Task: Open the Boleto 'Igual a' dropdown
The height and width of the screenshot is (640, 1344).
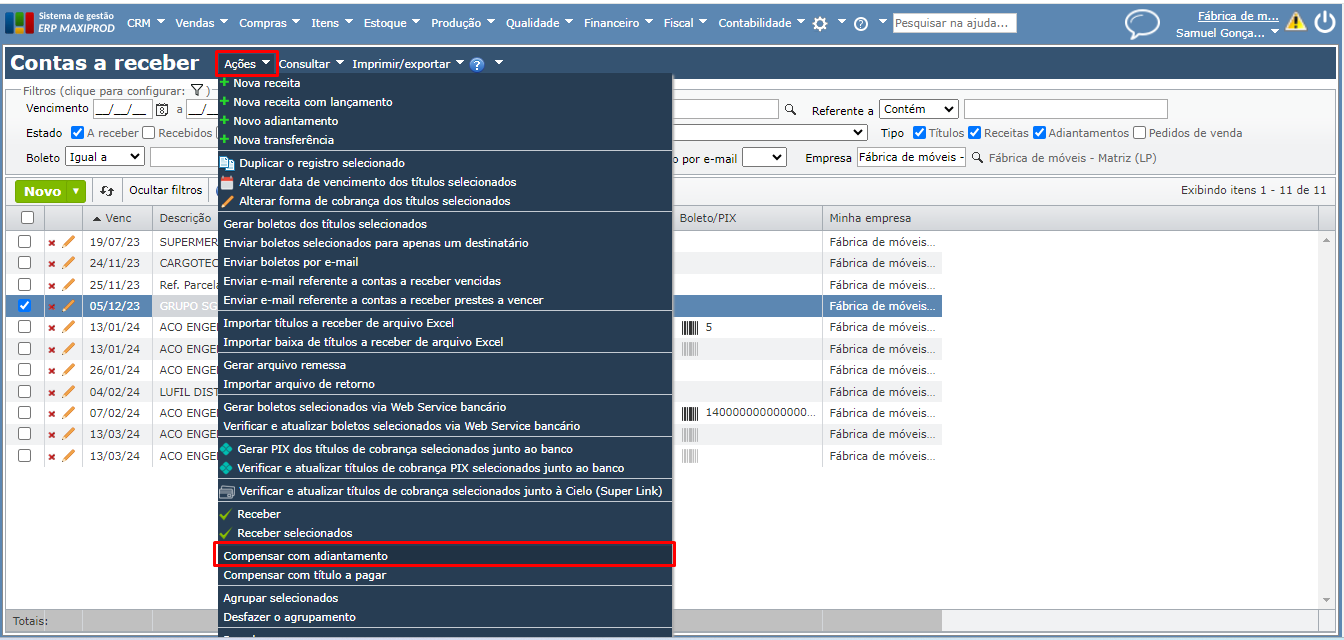Action: (105, 157)
